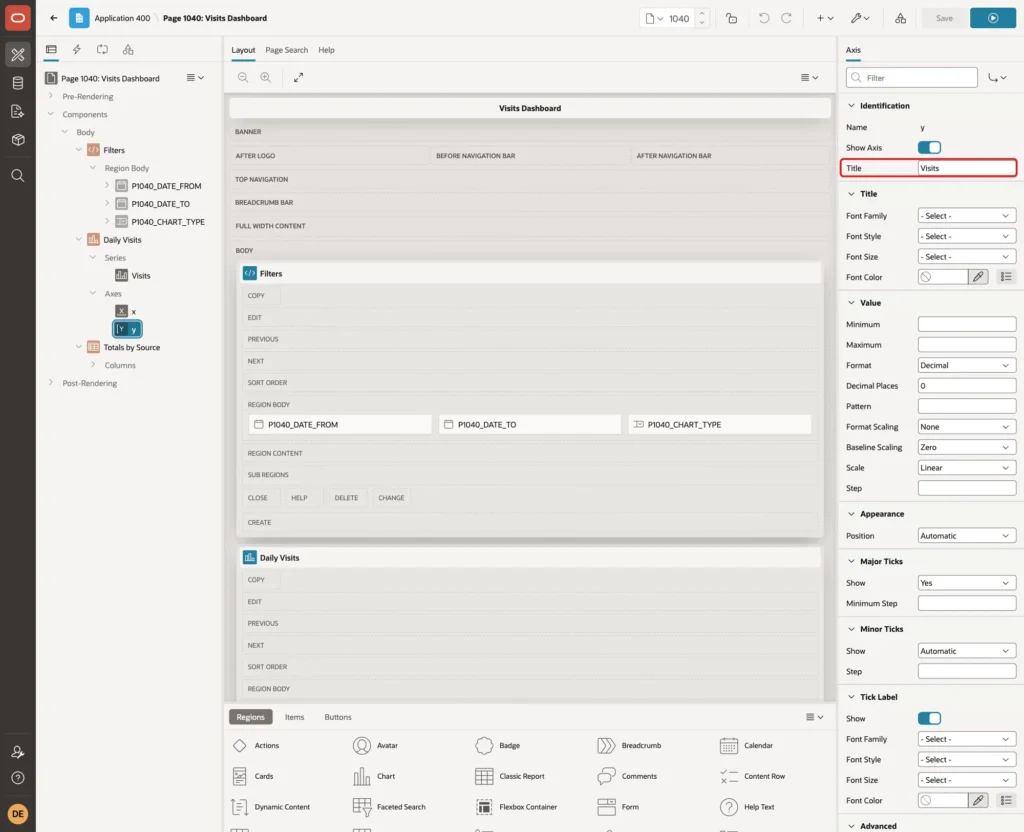Image resolution: width=1024 pixels, height=832 pixels.
Task: Open the Shared Components icon in top toolbar
Action: coord(900,18)
